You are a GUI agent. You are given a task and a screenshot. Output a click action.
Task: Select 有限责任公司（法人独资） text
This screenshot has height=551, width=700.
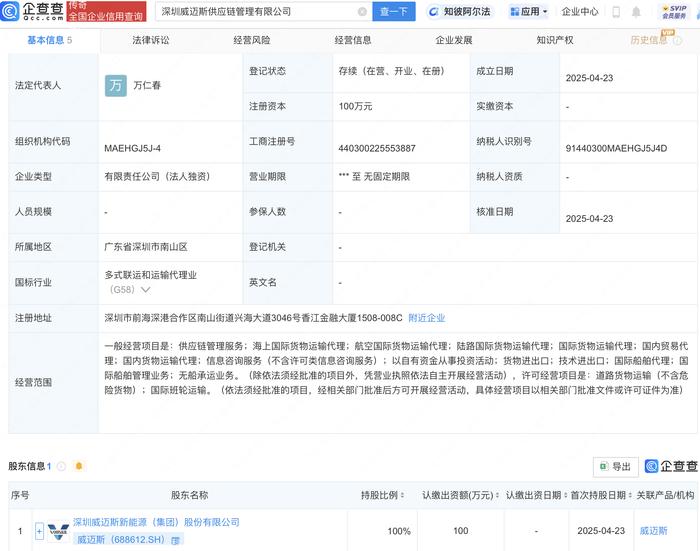[x=157, y=177]
